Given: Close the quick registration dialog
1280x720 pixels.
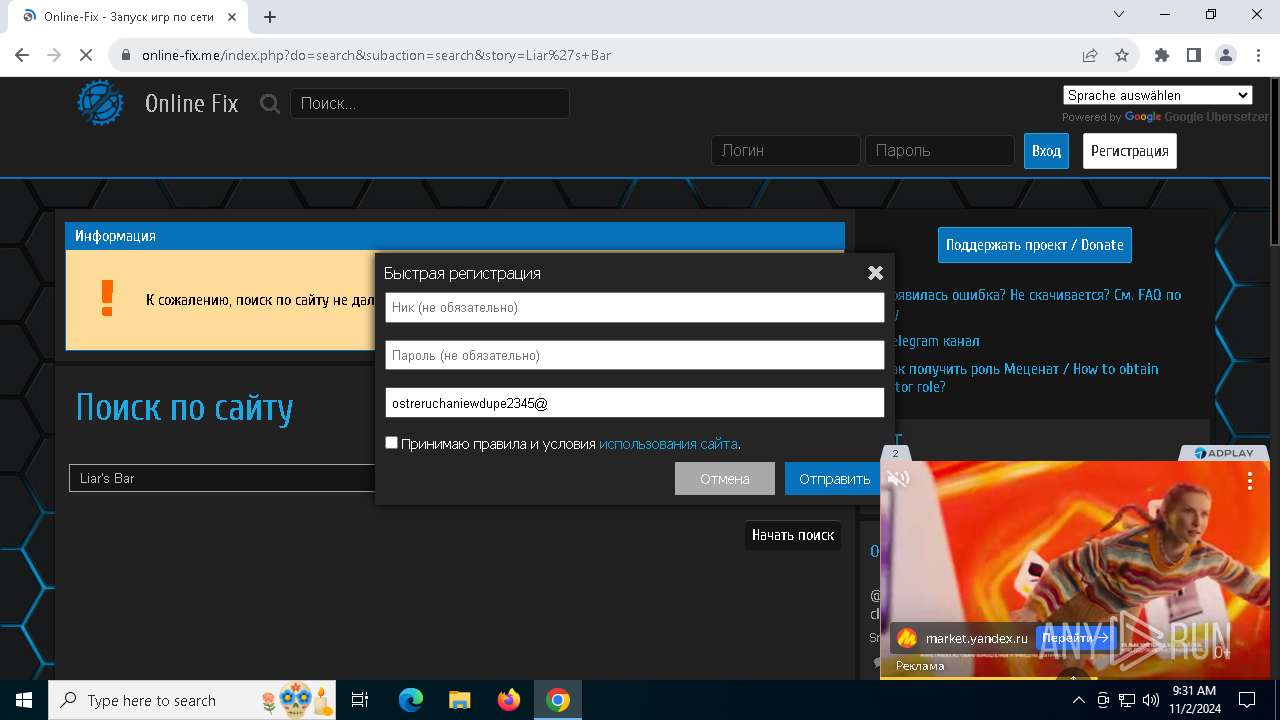Looking at the screenshot, I should (875, 273).
